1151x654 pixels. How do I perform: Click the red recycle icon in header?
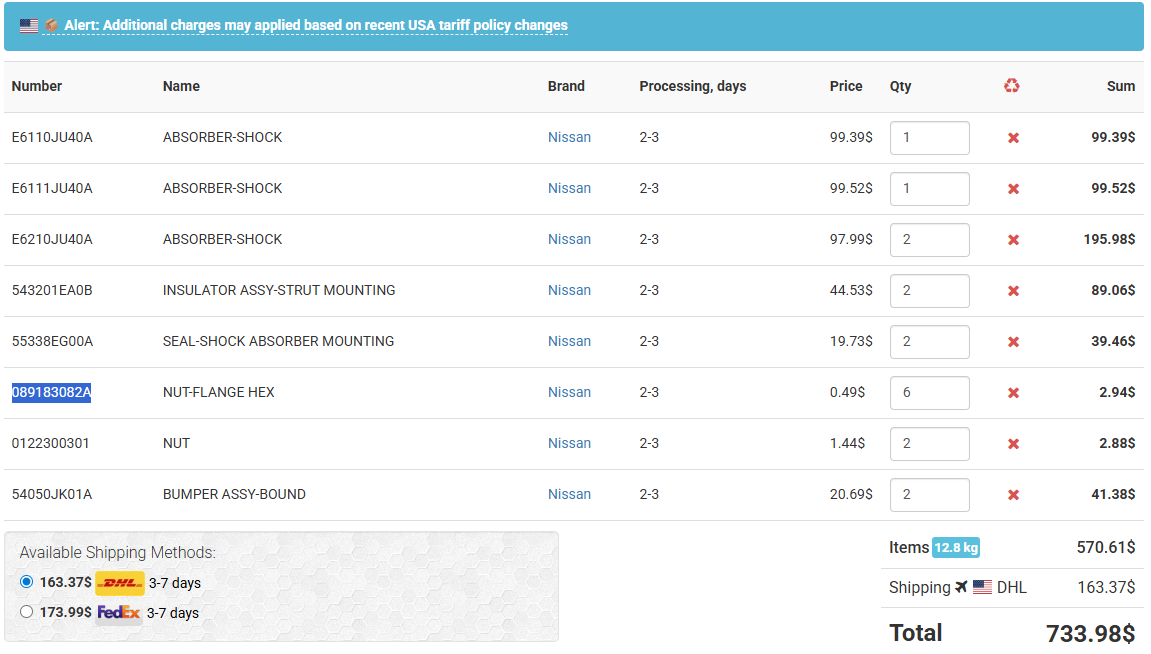tap(1012, 86)
